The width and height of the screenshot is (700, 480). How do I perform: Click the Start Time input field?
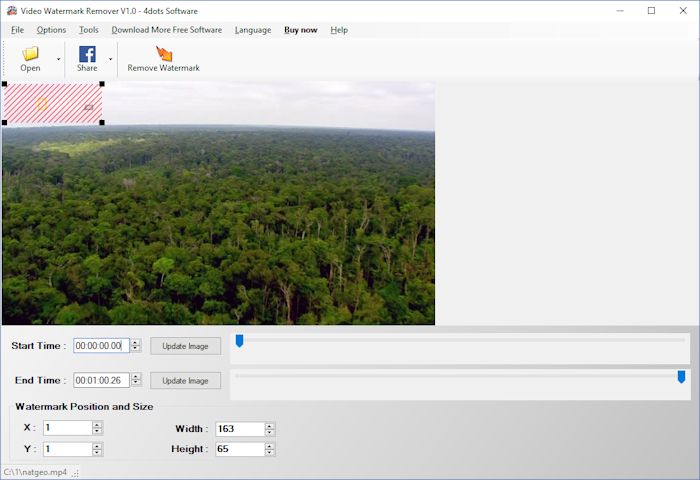click(x=101, y=346)
